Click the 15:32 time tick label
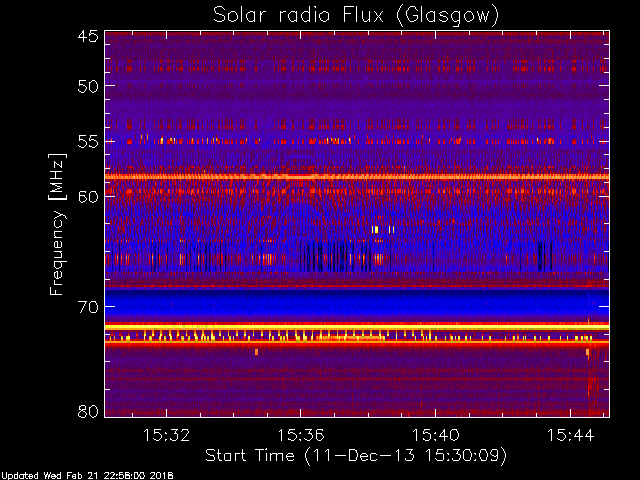The width and height of the screenshot is (640, 480). pos(167,435)
